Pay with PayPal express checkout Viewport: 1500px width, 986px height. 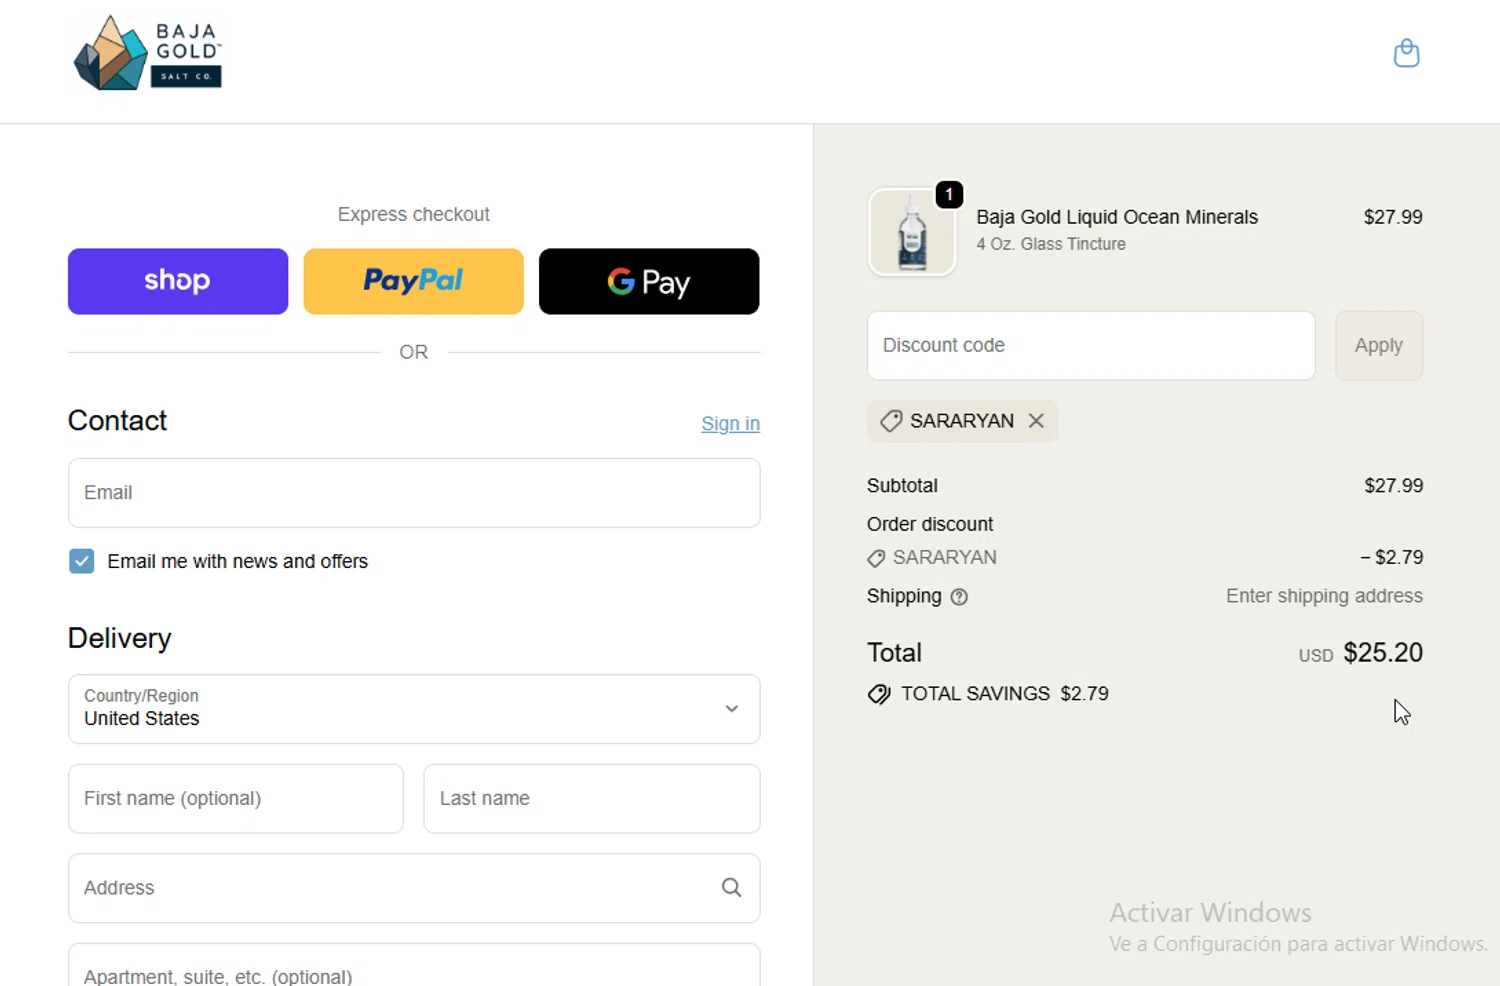coord(413,281)
